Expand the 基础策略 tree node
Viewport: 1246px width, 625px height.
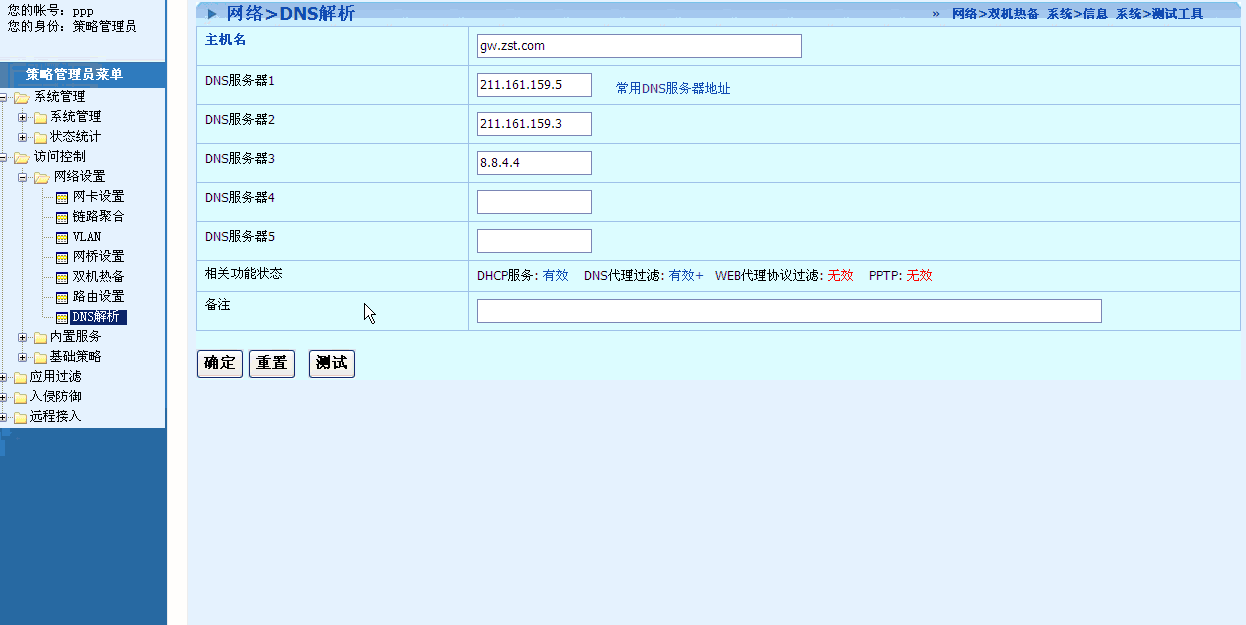22,357
